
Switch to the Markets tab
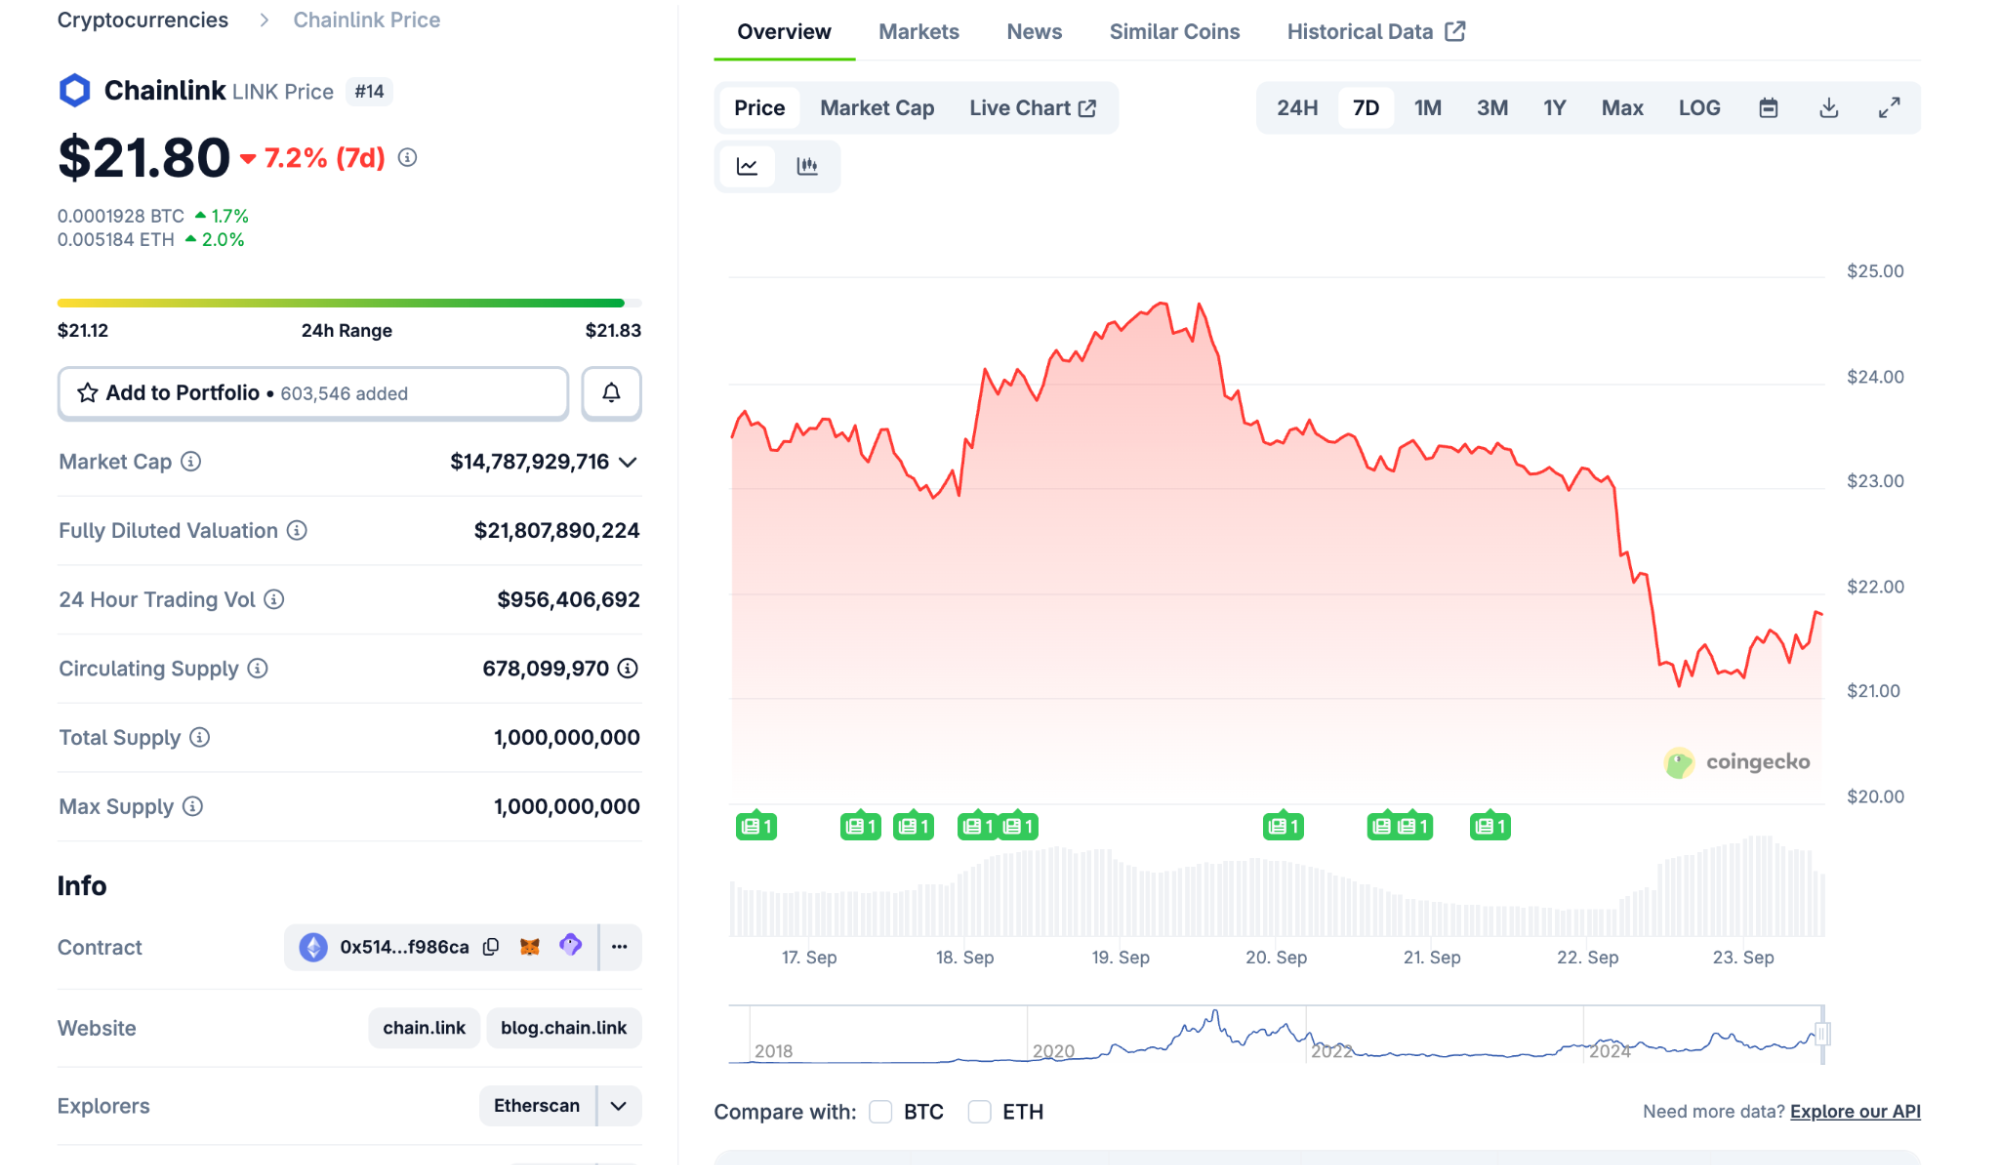[918, 32]
